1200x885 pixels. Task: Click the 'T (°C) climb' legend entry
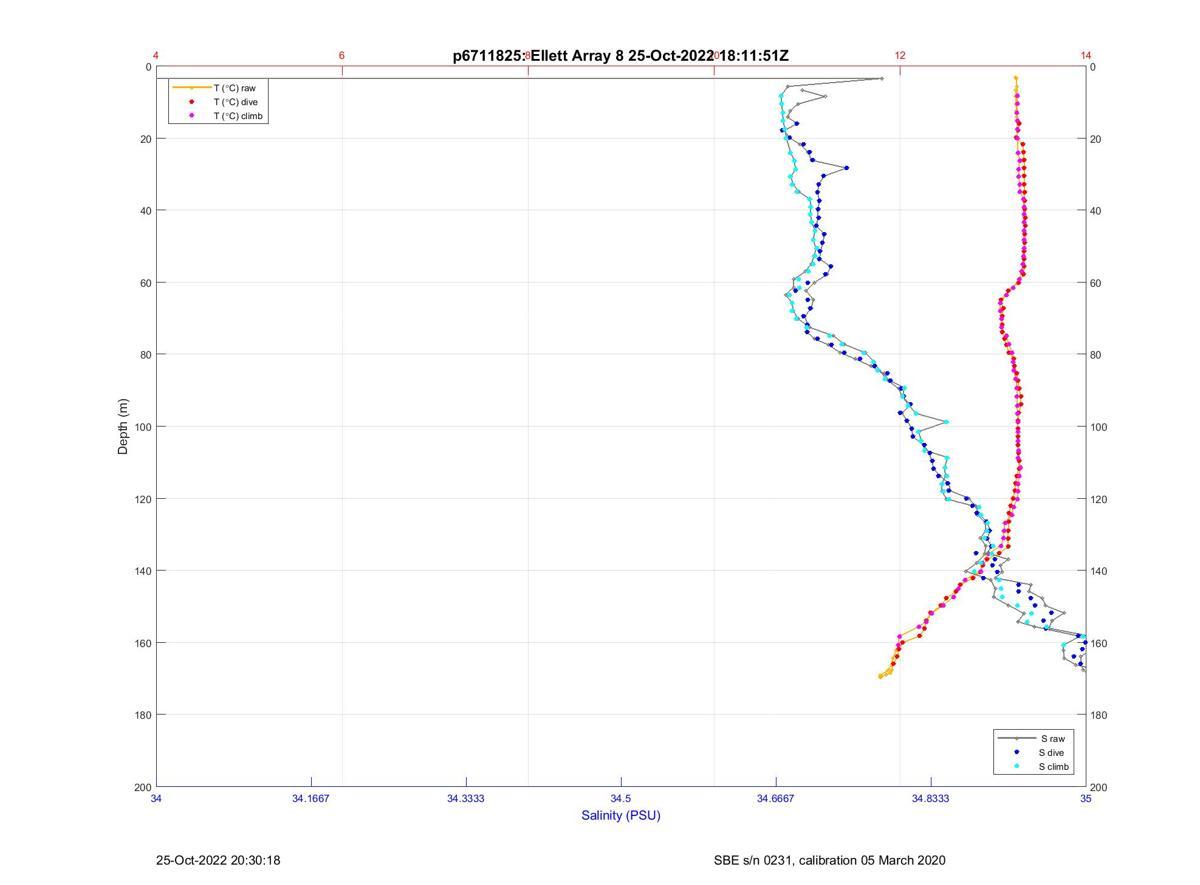pos(238,116)
